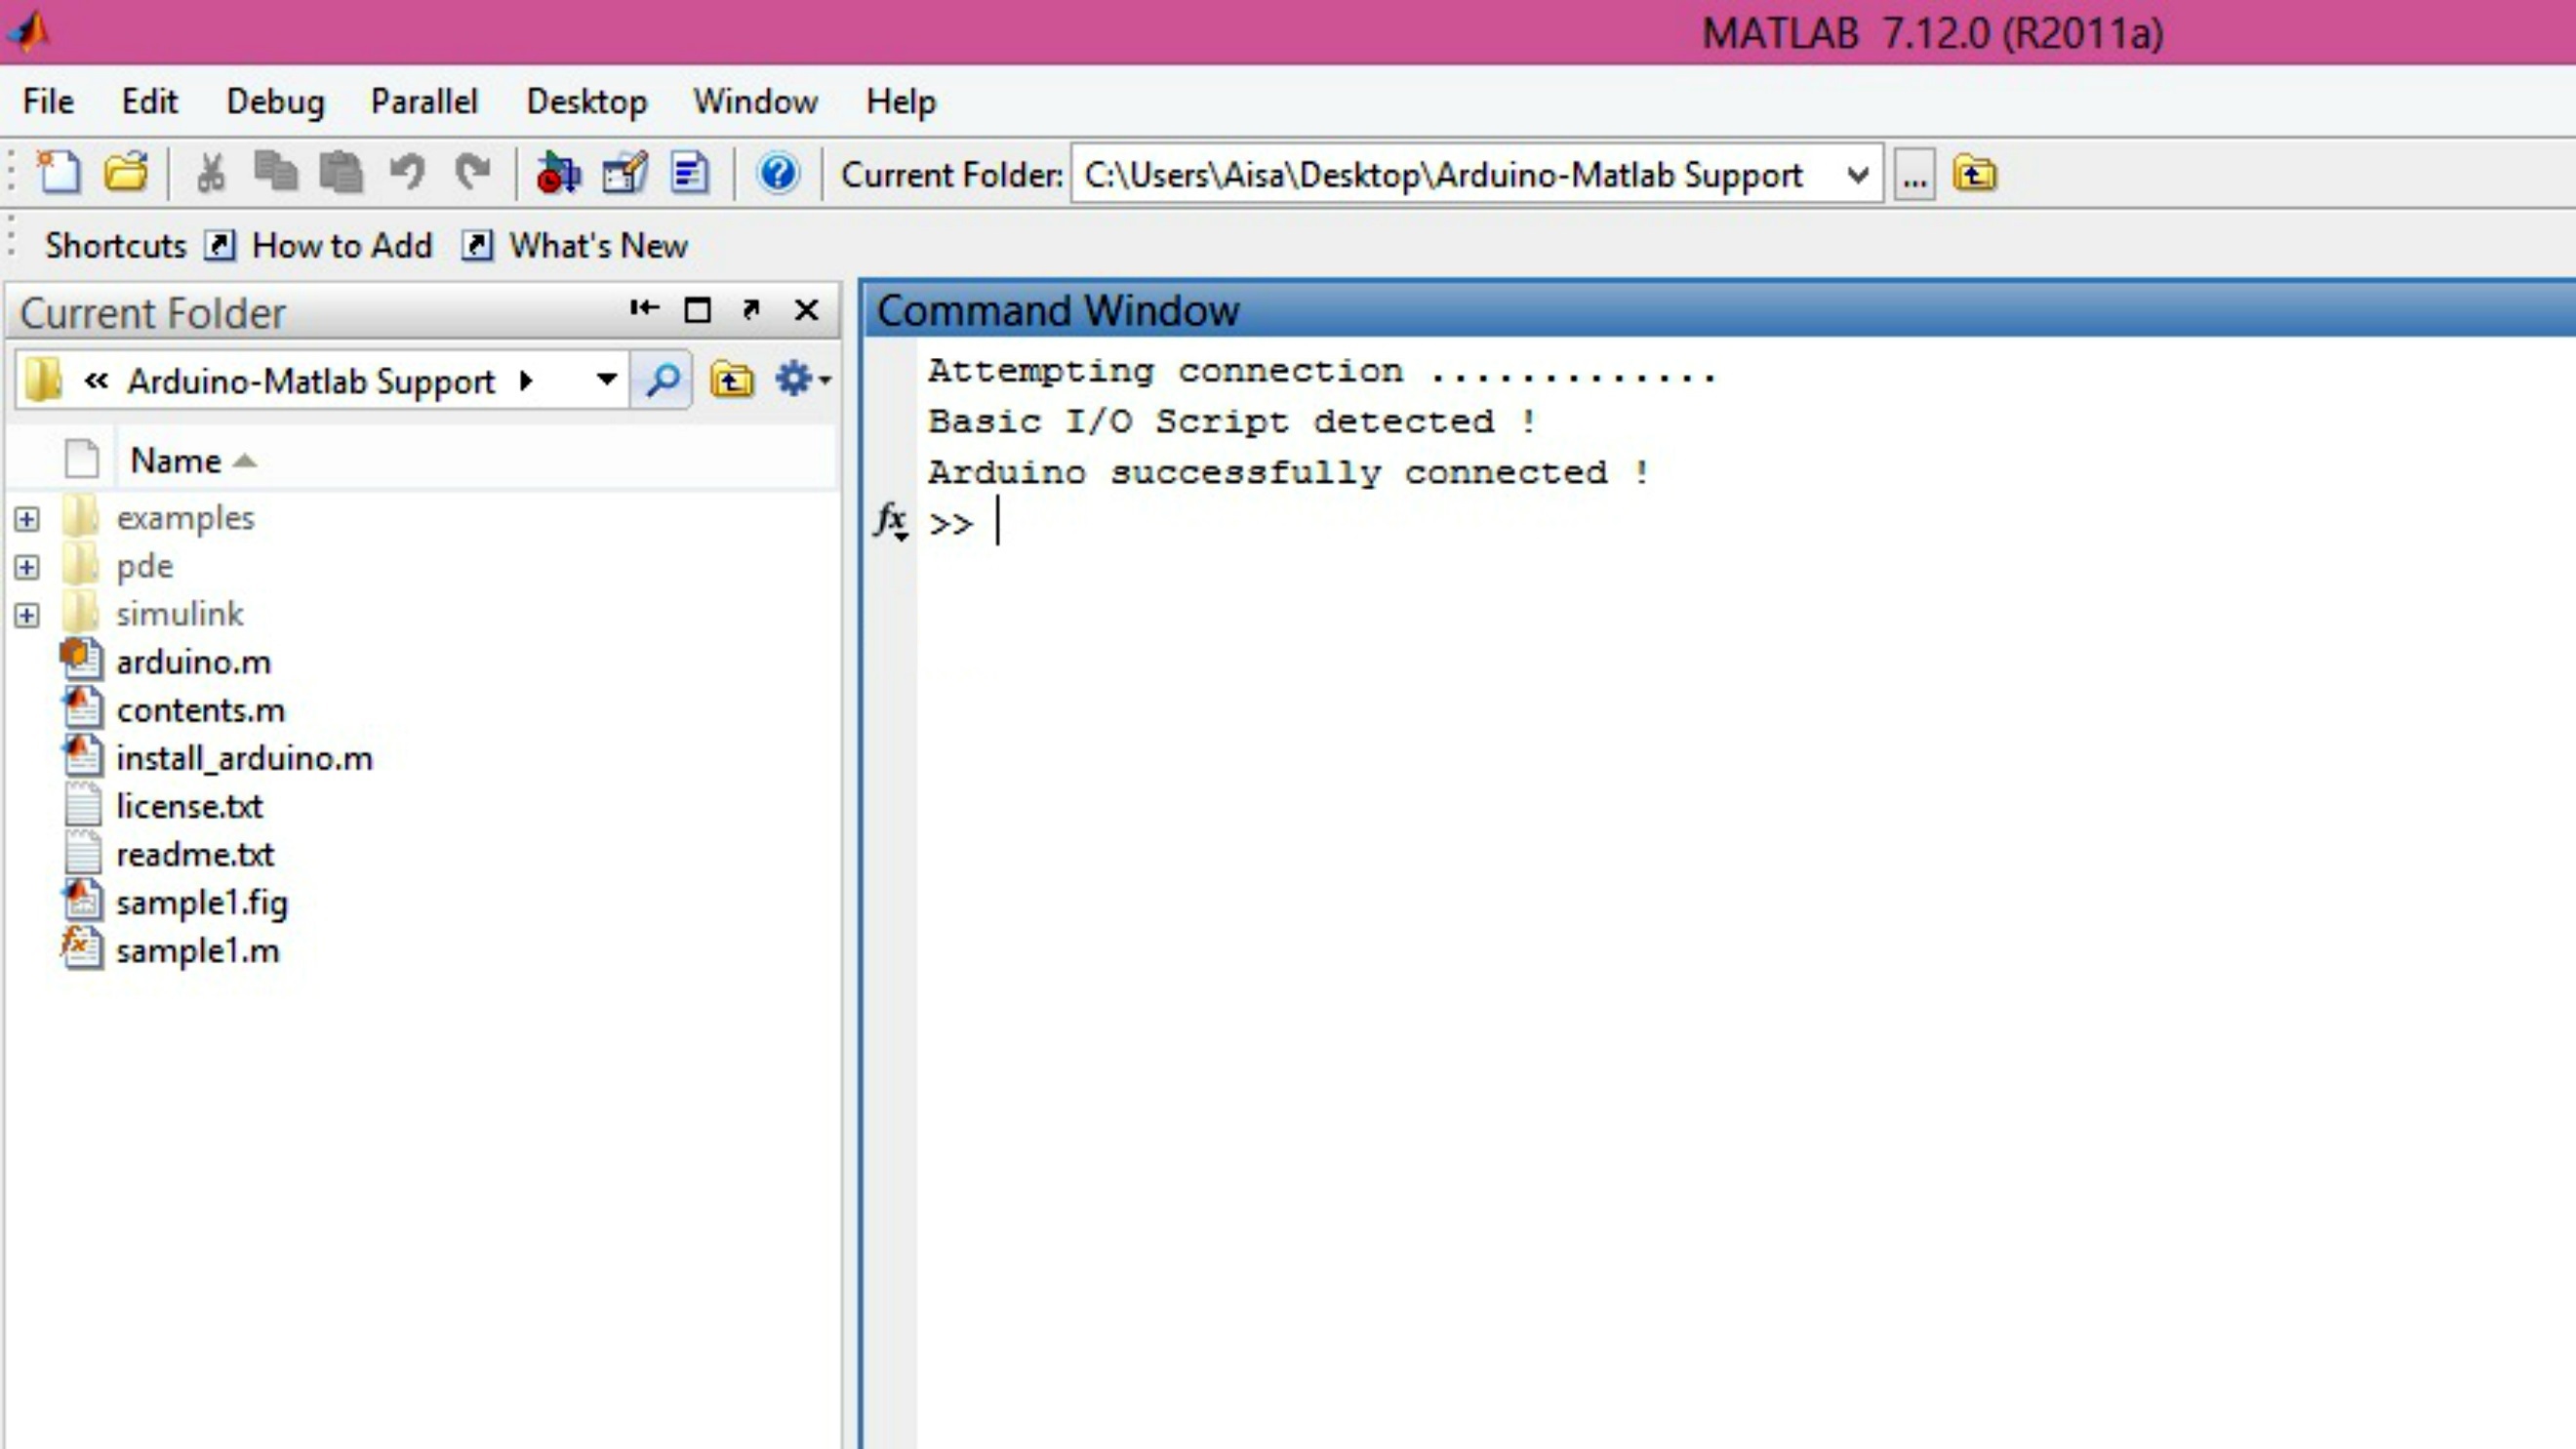The image size is (2576, 1449).
Task: Click the up-folder icon in Current Folder panel
Action: [x=731, y=380]
